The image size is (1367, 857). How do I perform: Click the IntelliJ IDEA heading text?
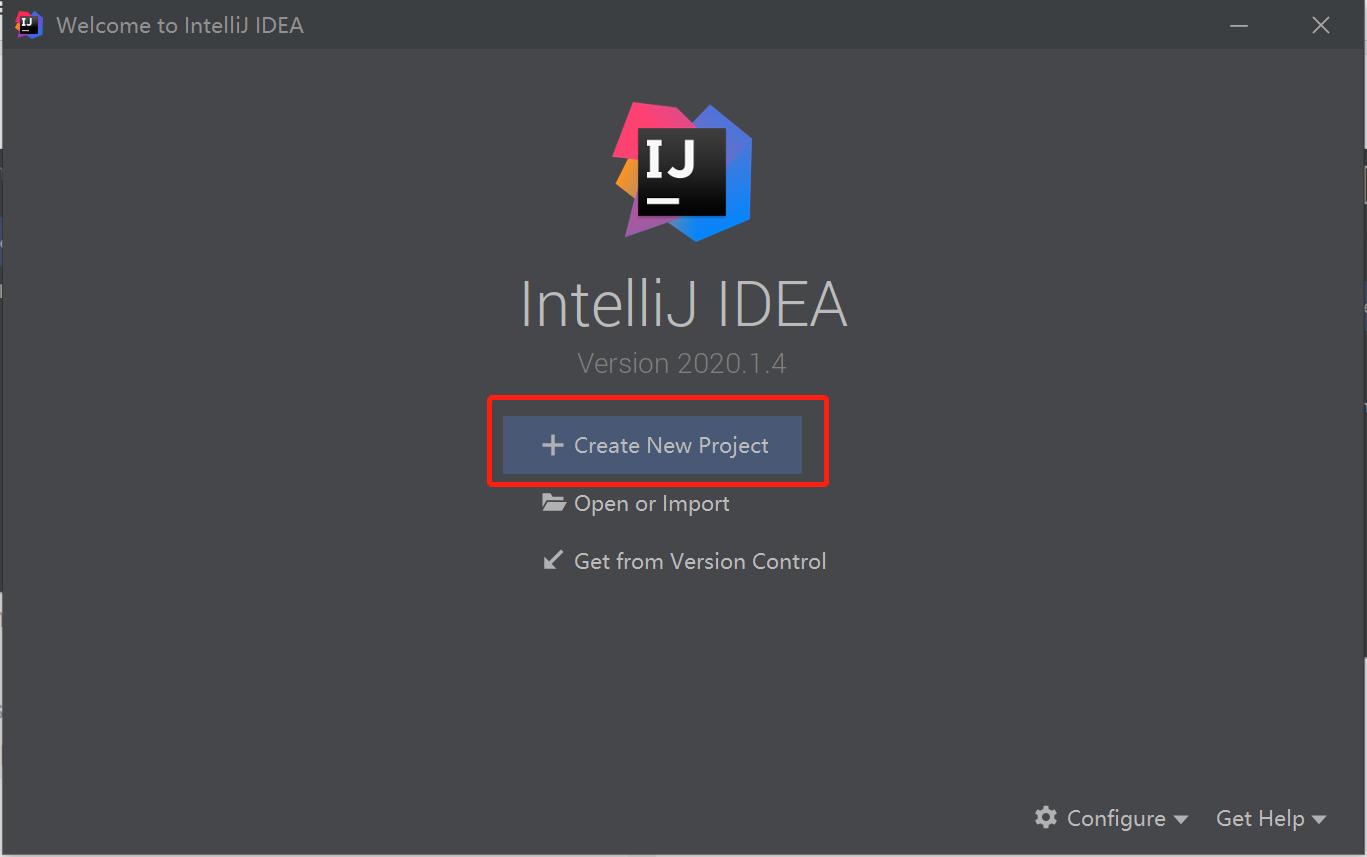pos(683,303)
